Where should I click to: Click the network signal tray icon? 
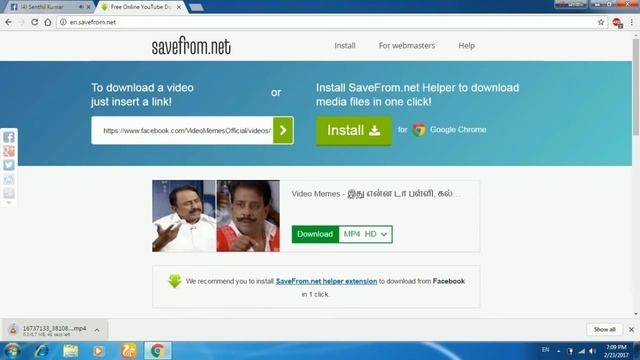[582, 351]
